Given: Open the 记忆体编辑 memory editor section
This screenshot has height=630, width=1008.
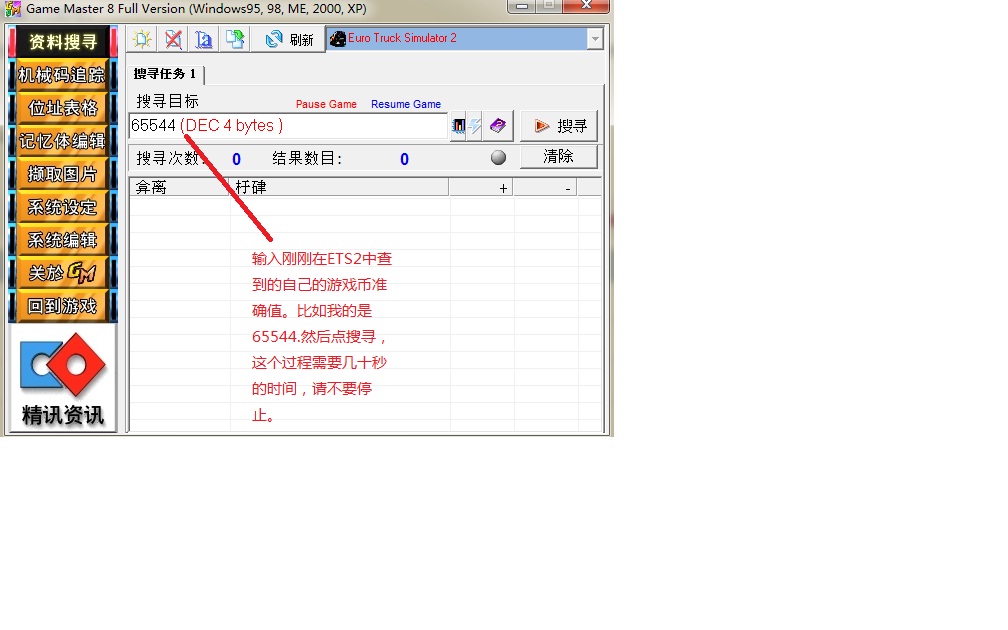Looking at the screenshot, I should click(x=62, y=141).
